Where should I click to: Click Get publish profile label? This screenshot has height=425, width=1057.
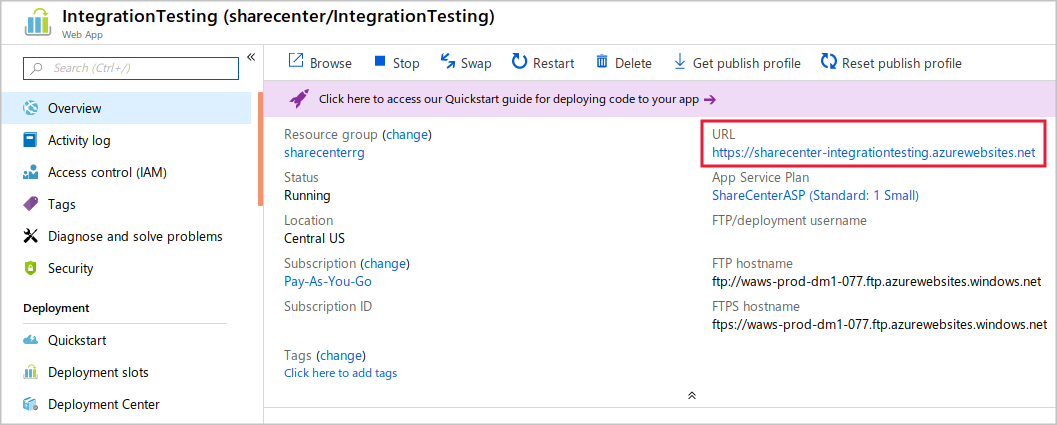(x=746, y=63)
